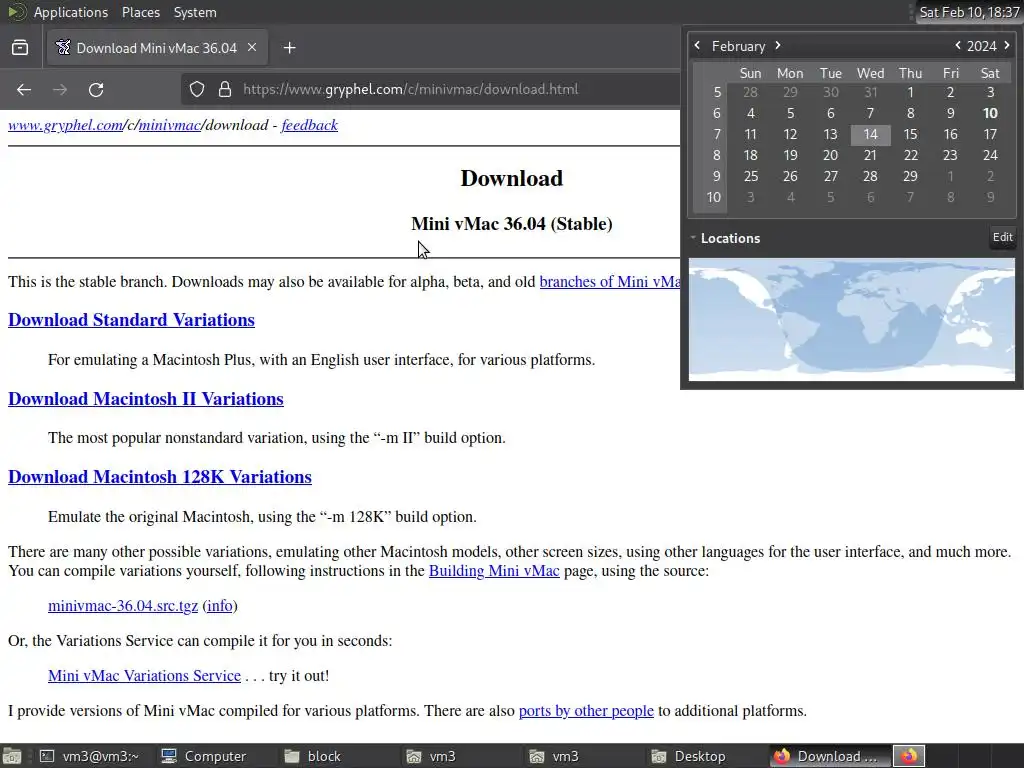Focus the URL address bar
Screen dimensions: 1024x768
(x=431, y=89)
